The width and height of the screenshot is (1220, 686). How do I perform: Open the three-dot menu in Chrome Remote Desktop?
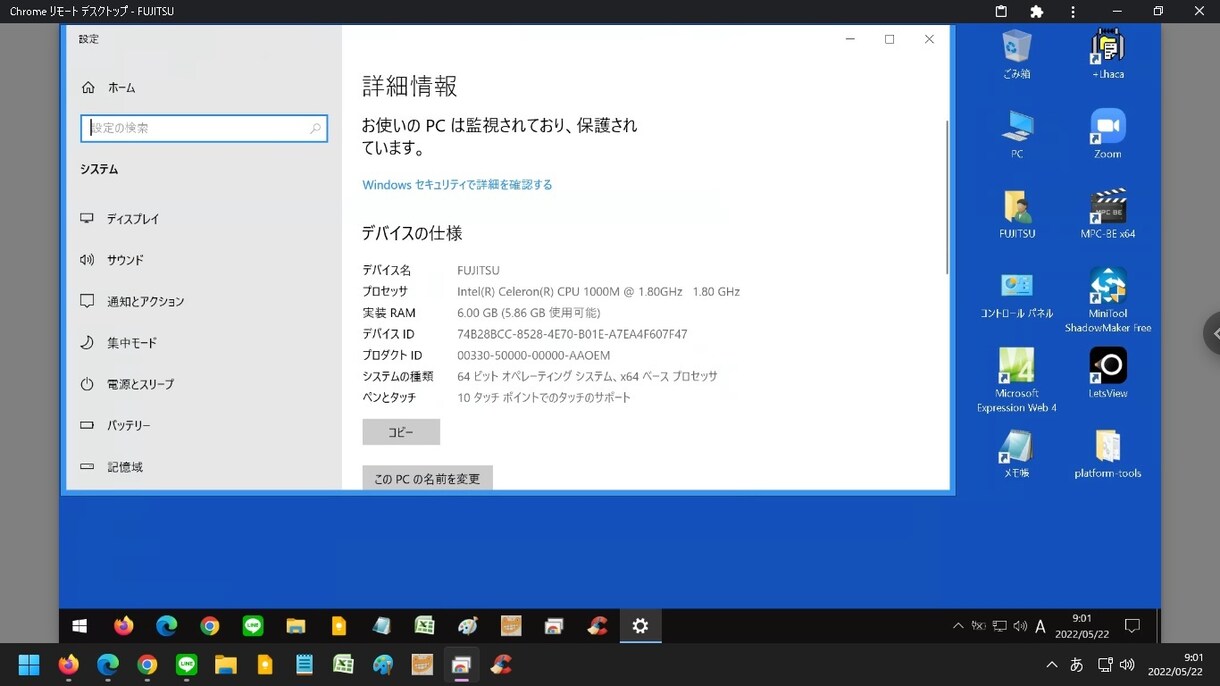point(1073,11)
